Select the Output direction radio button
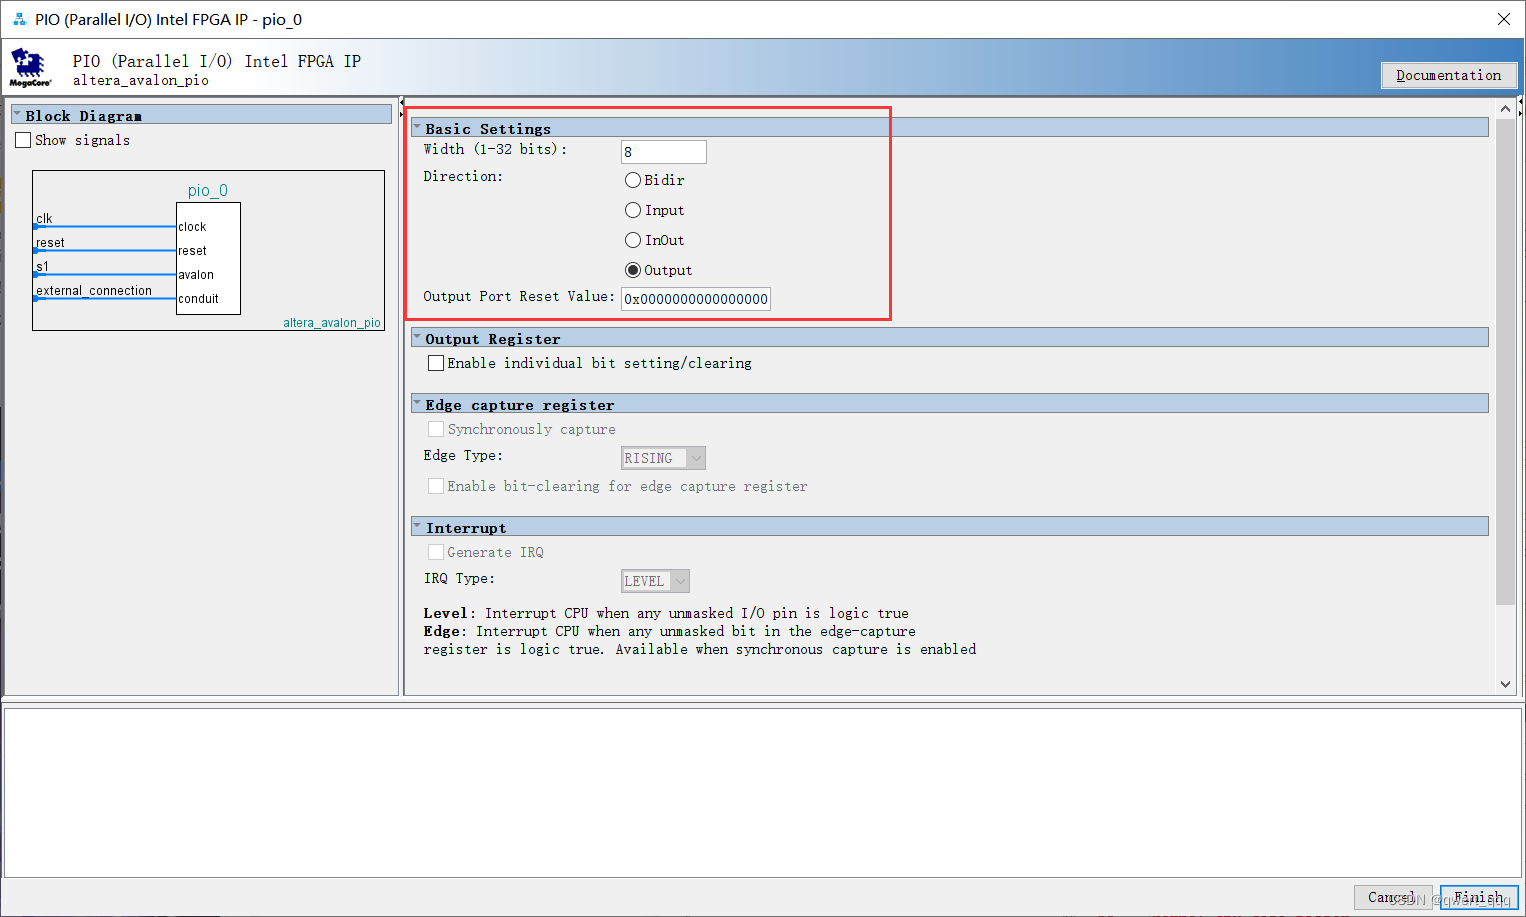The image size is (1526, 917). (633, 270)
